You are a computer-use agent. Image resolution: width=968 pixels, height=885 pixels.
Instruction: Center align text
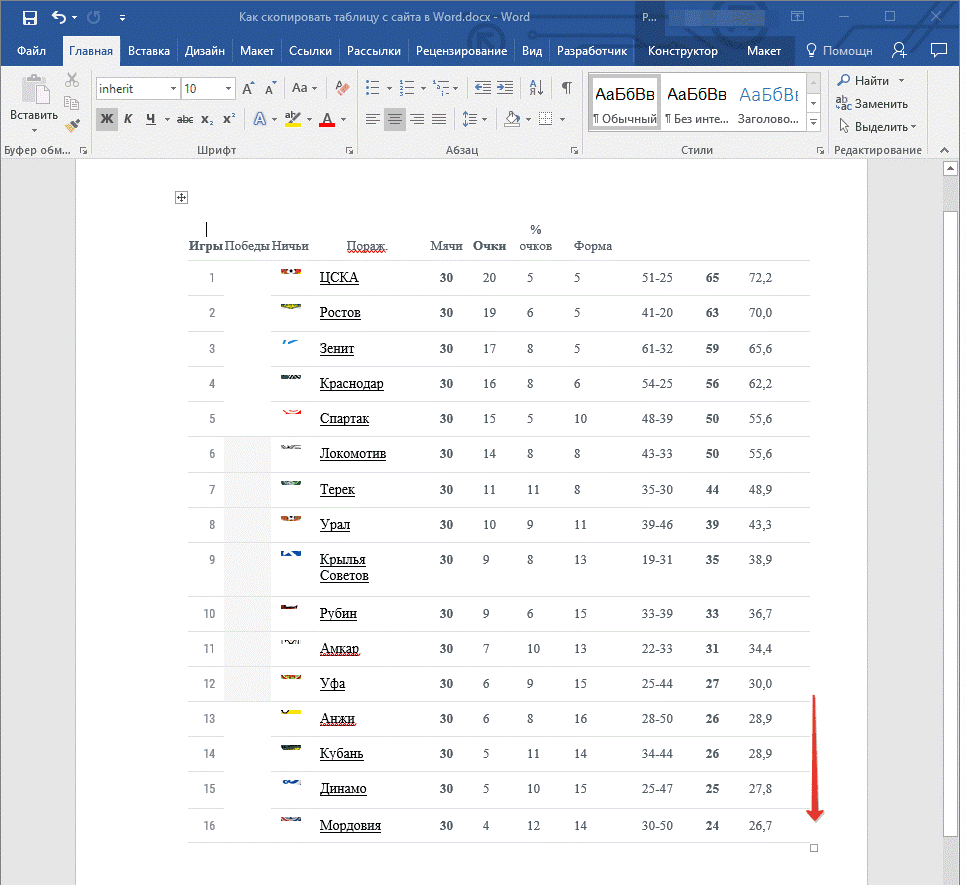tap(394, 119)
